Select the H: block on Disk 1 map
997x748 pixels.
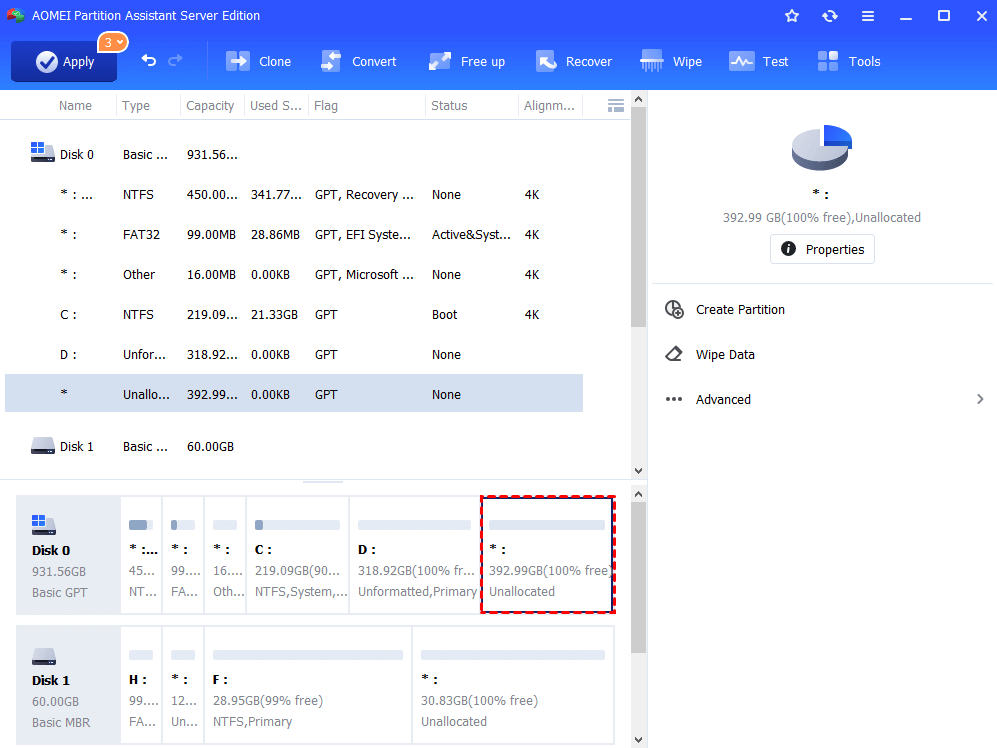pos(141,685)
